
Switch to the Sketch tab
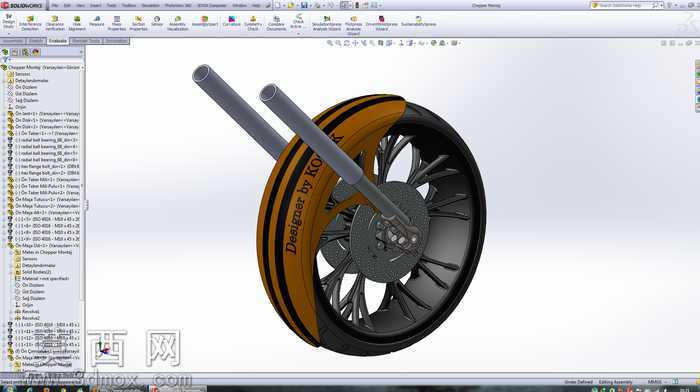tap(36, 41)
